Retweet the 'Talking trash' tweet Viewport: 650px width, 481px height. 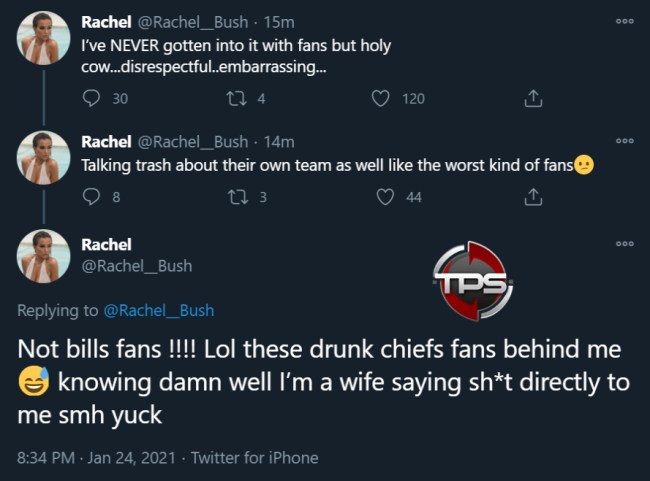pyautogui.click(x=238, y=197)
